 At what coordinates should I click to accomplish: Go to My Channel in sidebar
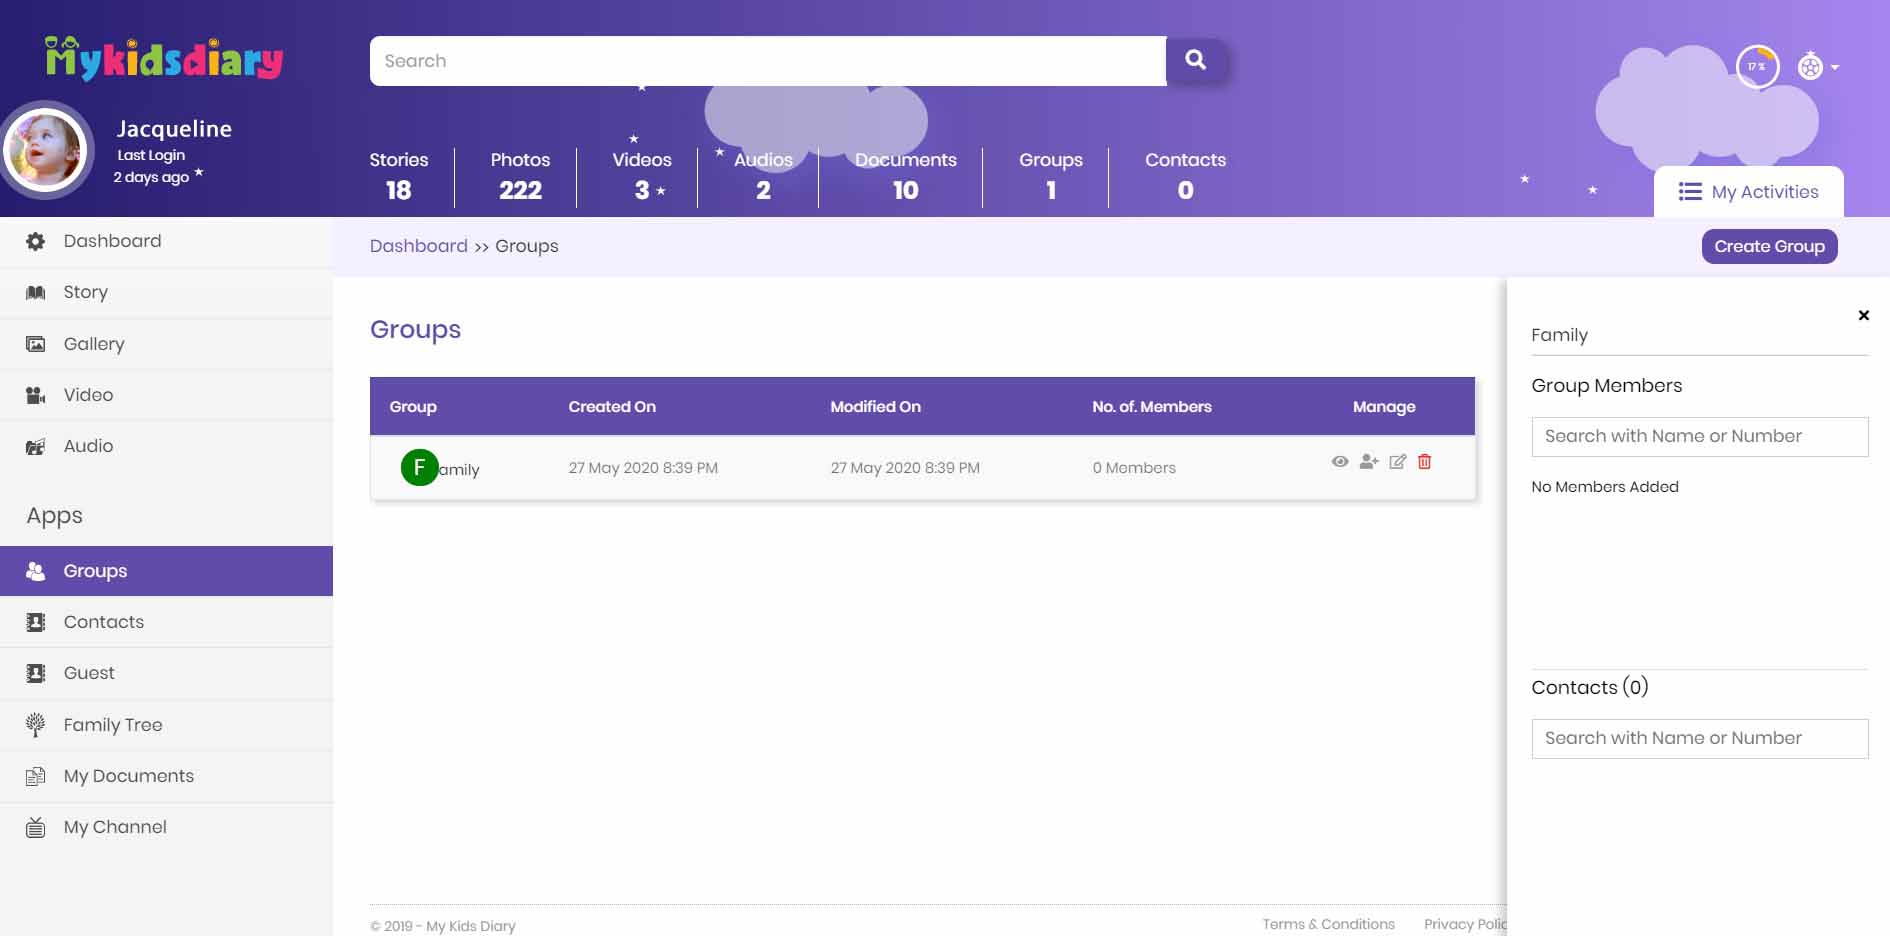click(x=115, y=827)
